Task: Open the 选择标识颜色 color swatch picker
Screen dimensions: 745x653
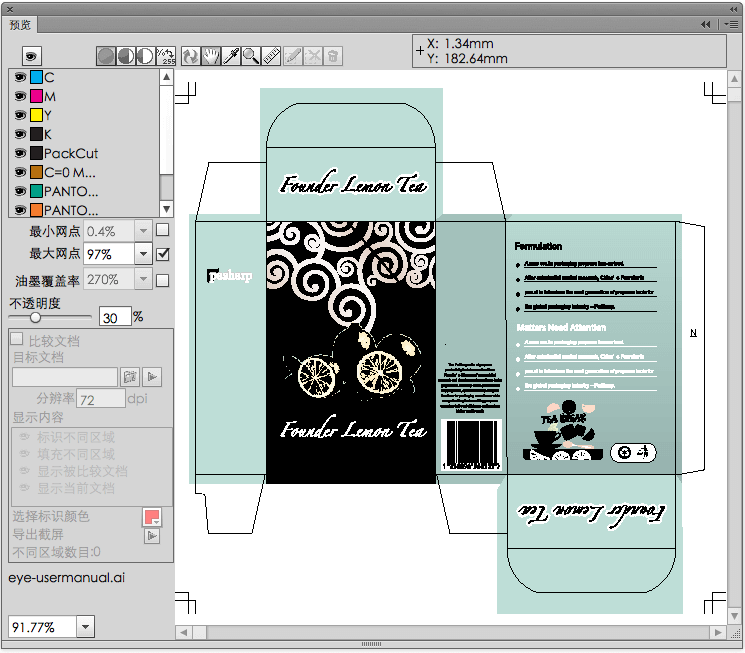Action: click(x=152, y=517)
